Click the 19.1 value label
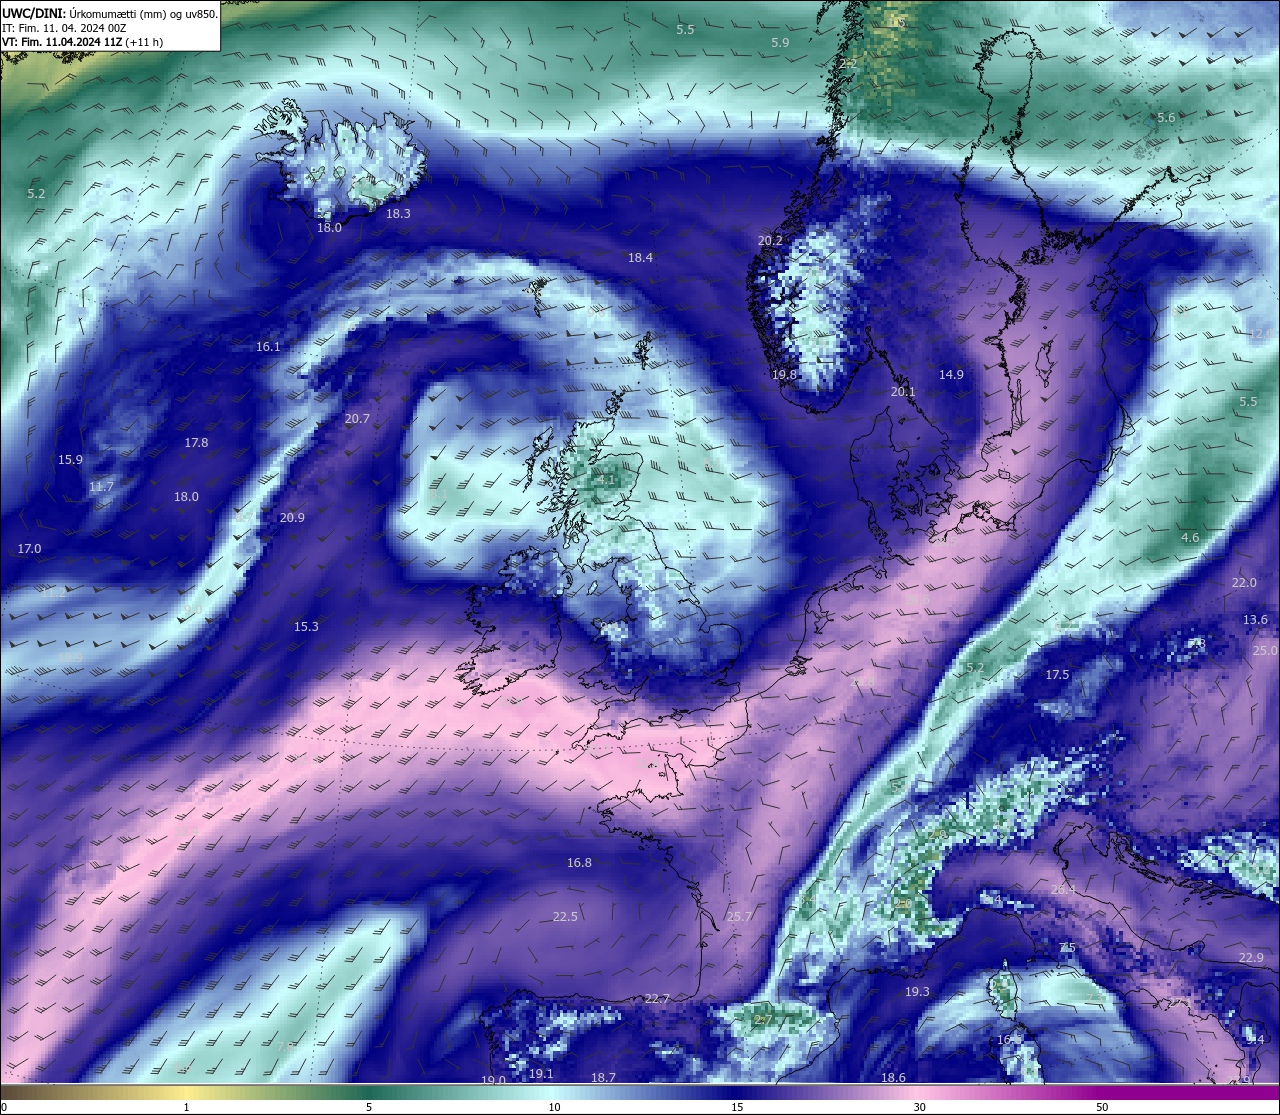The image size is (1280, 1115). point(541,1074)
